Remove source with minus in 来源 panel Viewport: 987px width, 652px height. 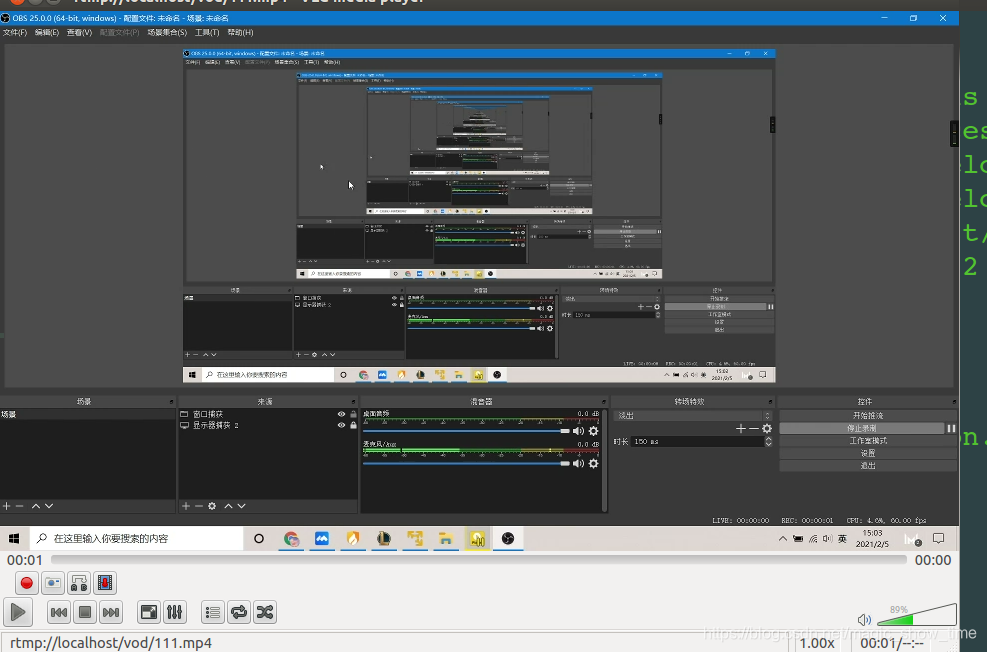(x=198, y=506)
